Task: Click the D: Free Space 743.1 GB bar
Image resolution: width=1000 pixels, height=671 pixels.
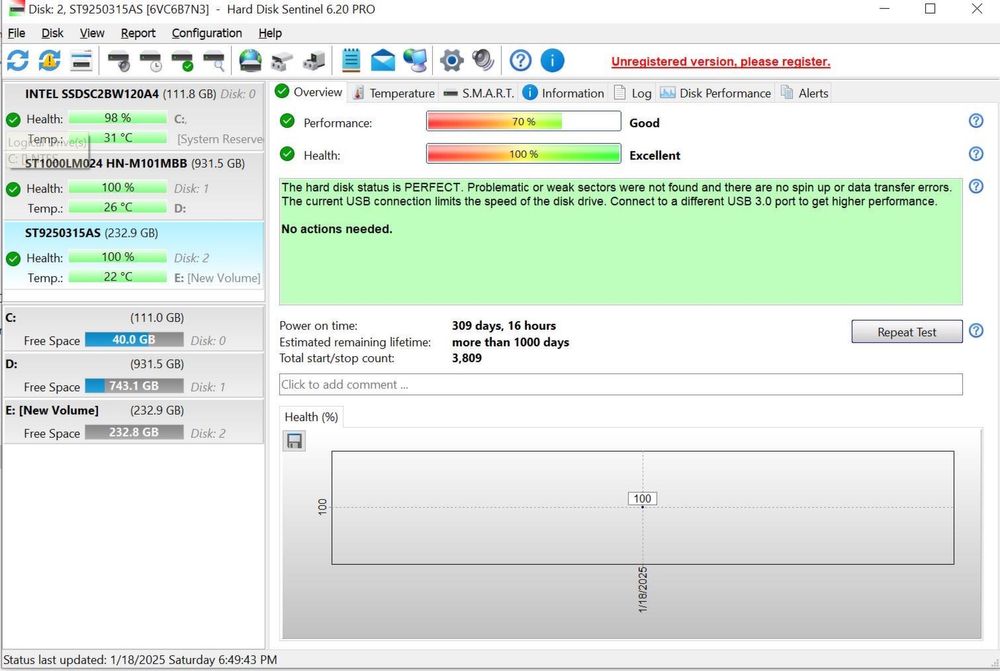Action: click(134, 386)
